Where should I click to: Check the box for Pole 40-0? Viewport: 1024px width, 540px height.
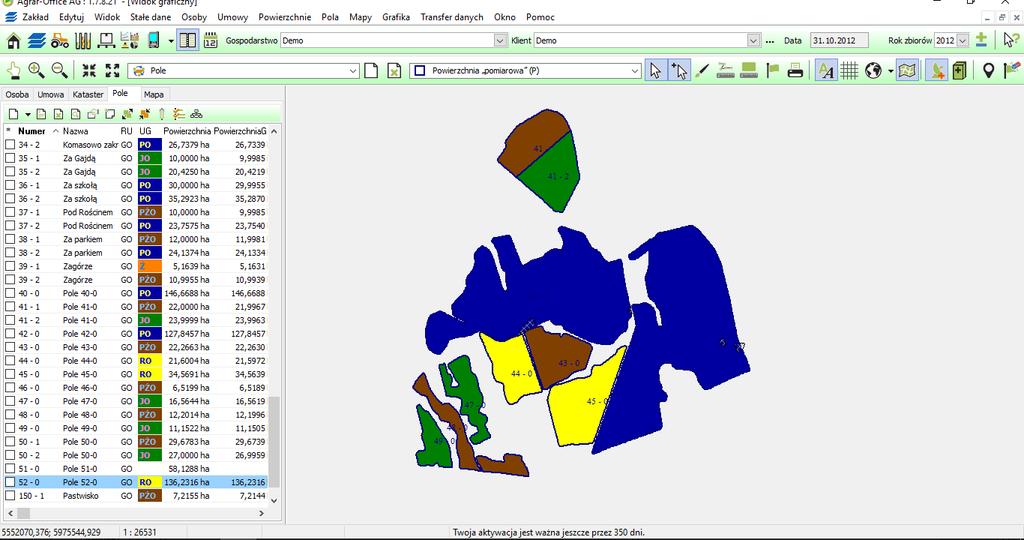tap(10, 293)
